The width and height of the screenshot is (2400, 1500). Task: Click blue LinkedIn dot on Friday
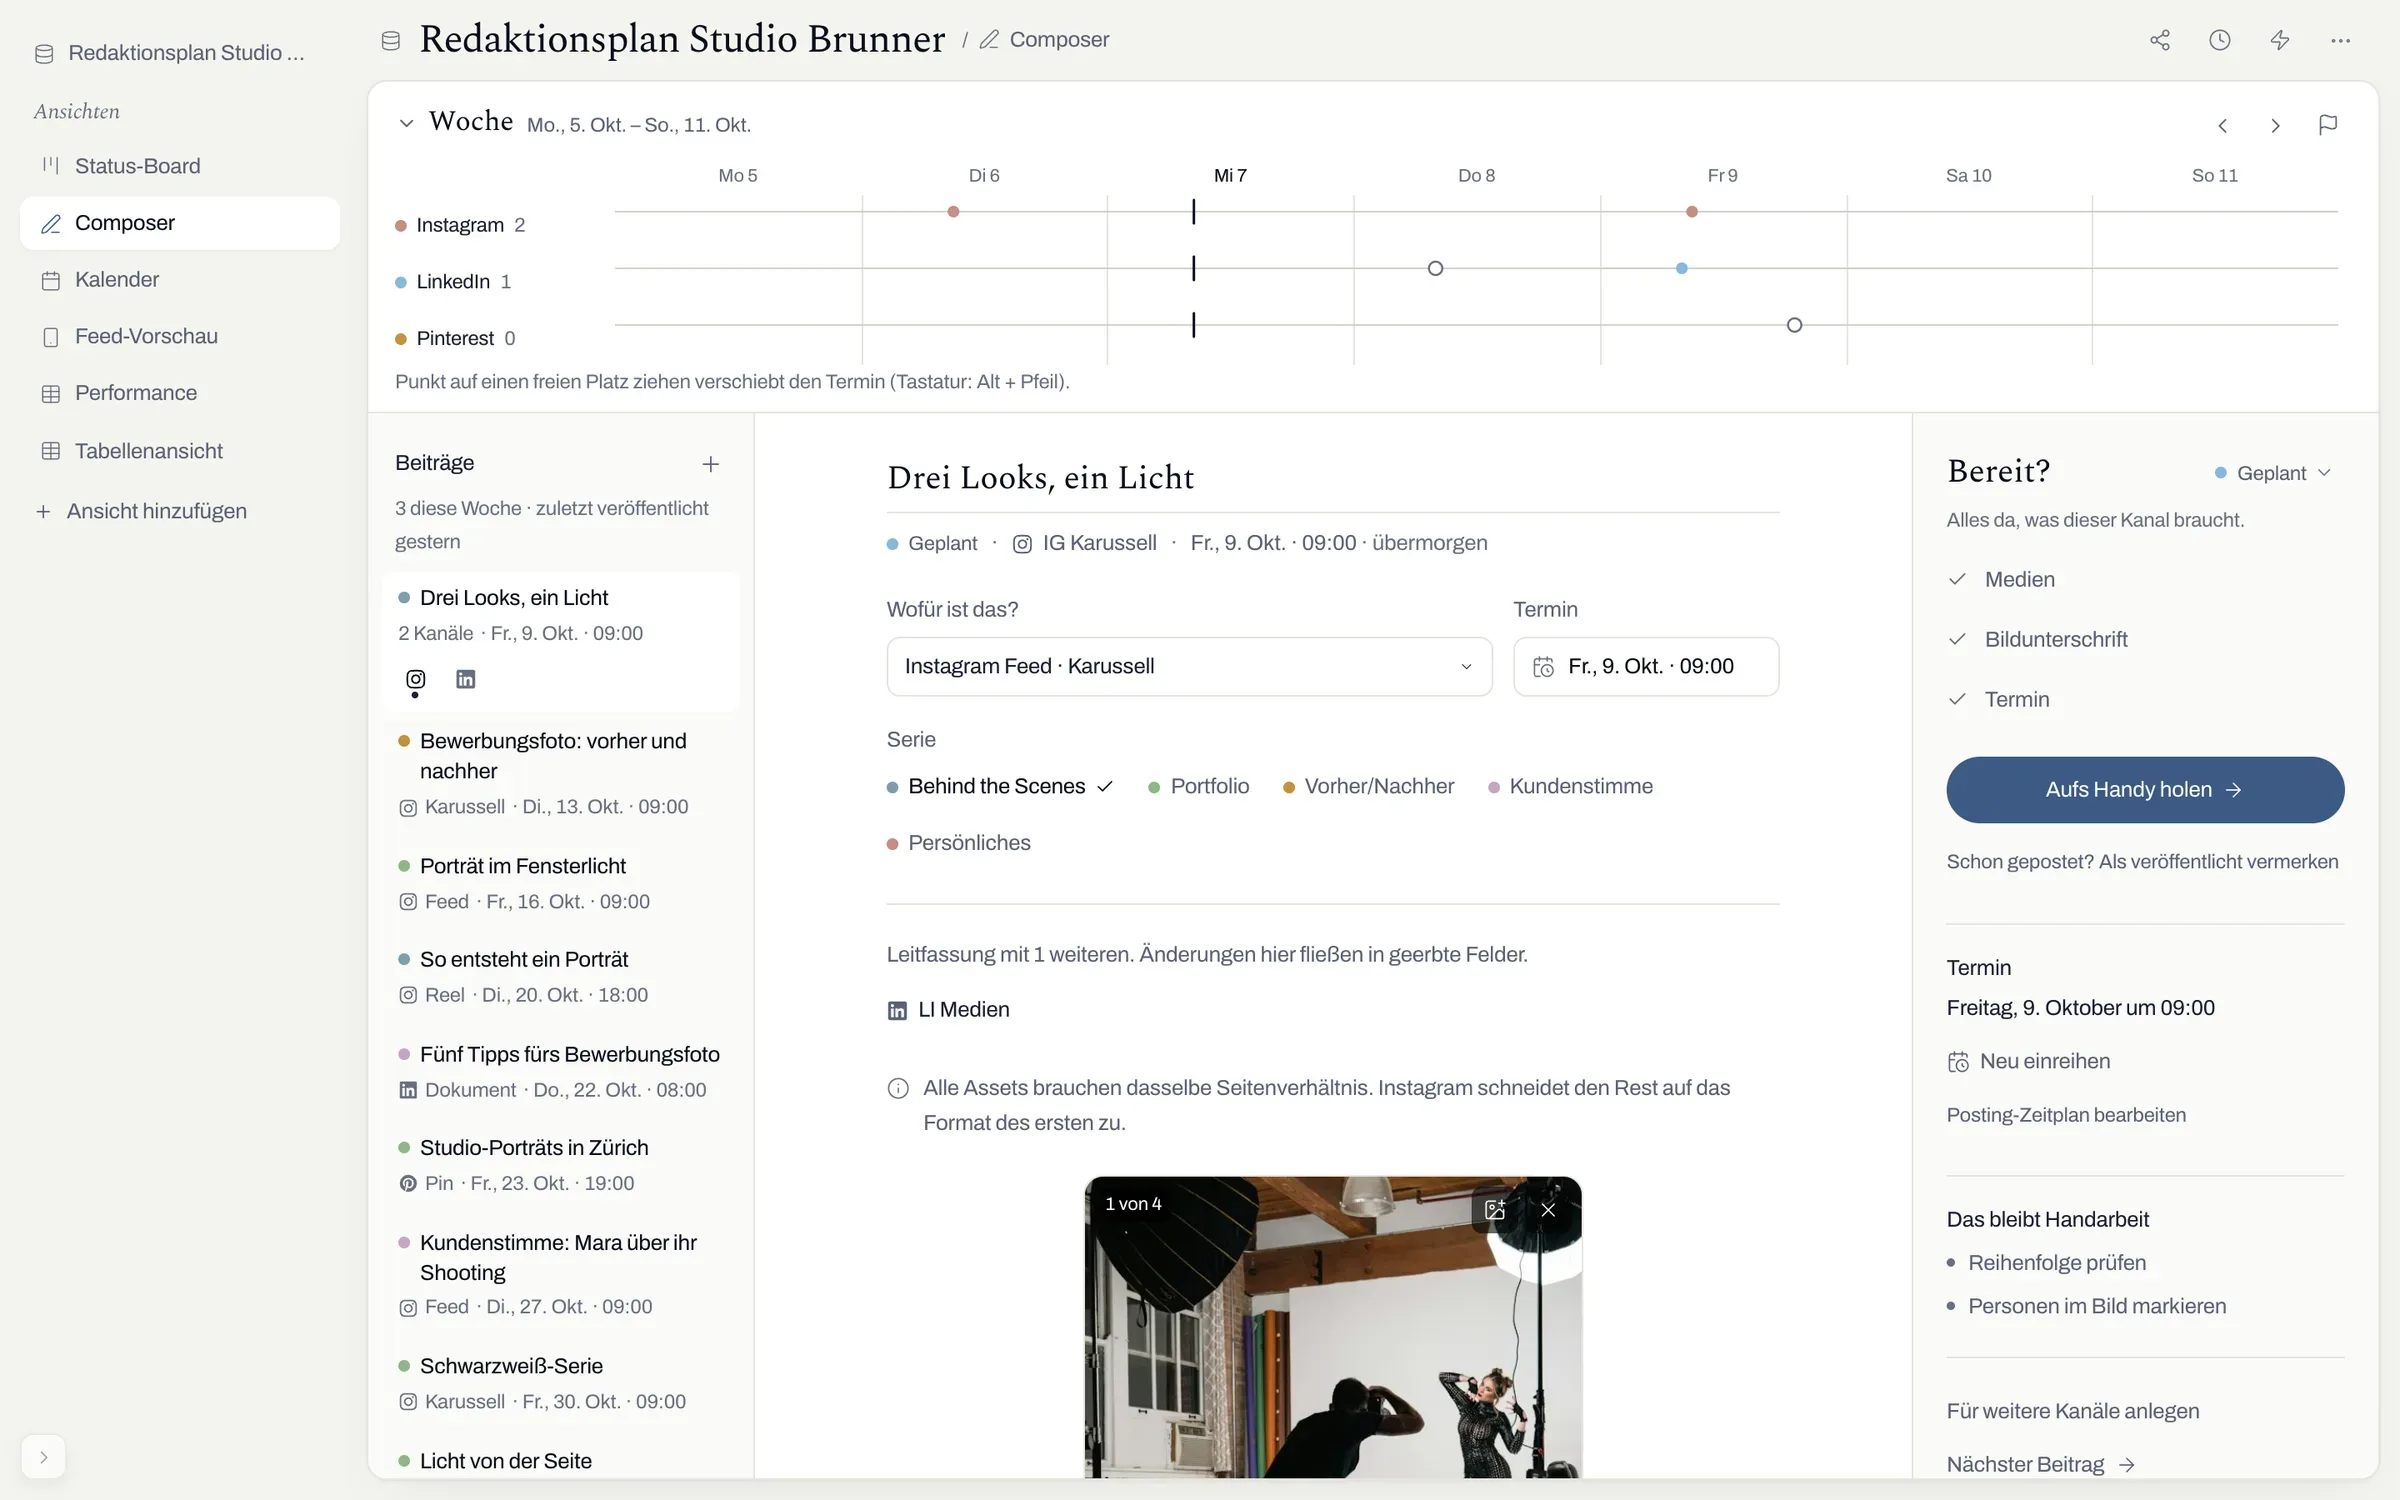(x=1682, y=268)
